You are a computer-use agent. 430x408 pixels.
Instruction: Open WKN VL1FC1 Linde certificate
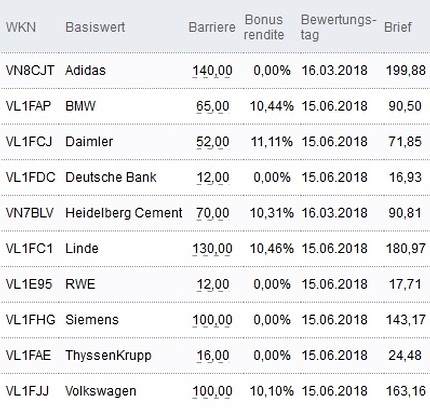pos(29,248)
